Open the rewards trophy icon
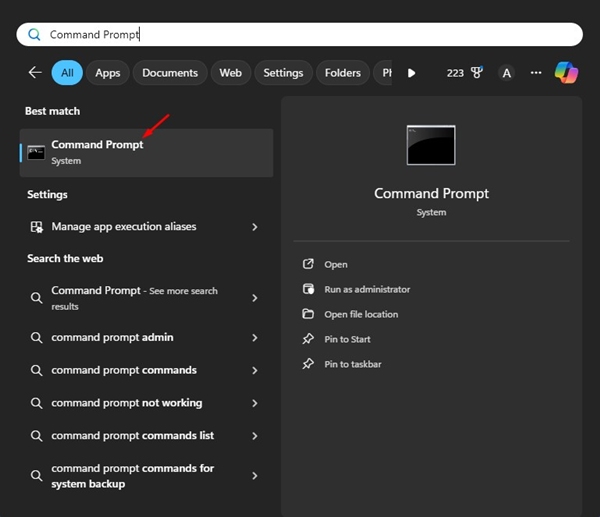Viewport: 600px width, 517px height. click(477, 72)
